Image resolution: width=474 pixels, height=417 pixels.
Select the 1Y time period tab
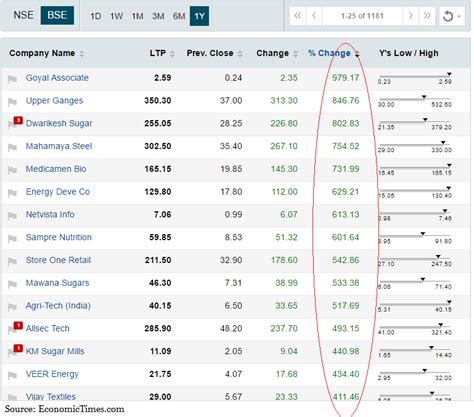pyautogui.click(x=199, y=16)
